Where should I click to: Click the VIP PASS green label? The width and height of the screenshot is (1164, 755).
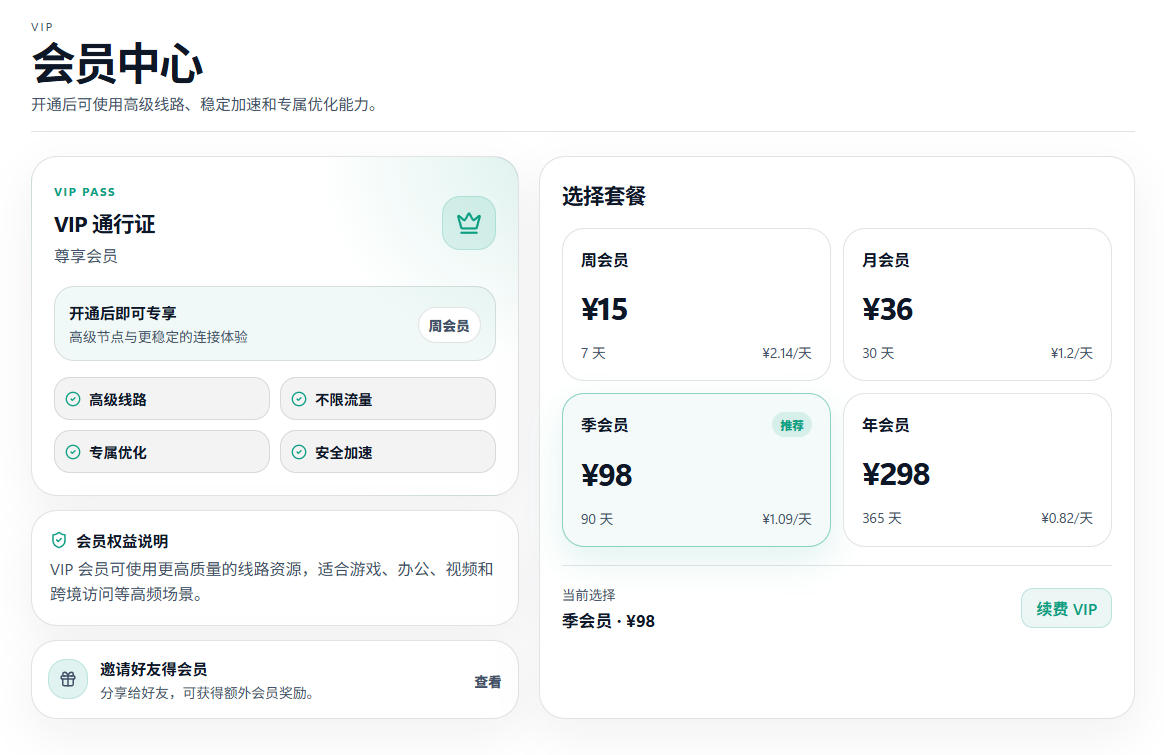pyautogui.click(x=85, y=192)
